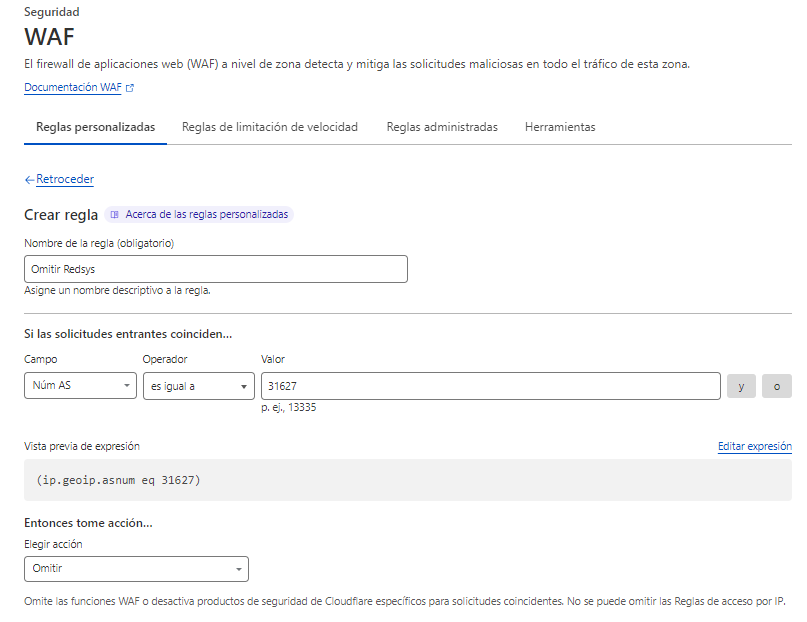807x622 pixels.
Task: Expand the Elegir acción dropdown showing Omitir
Action: 136,568
